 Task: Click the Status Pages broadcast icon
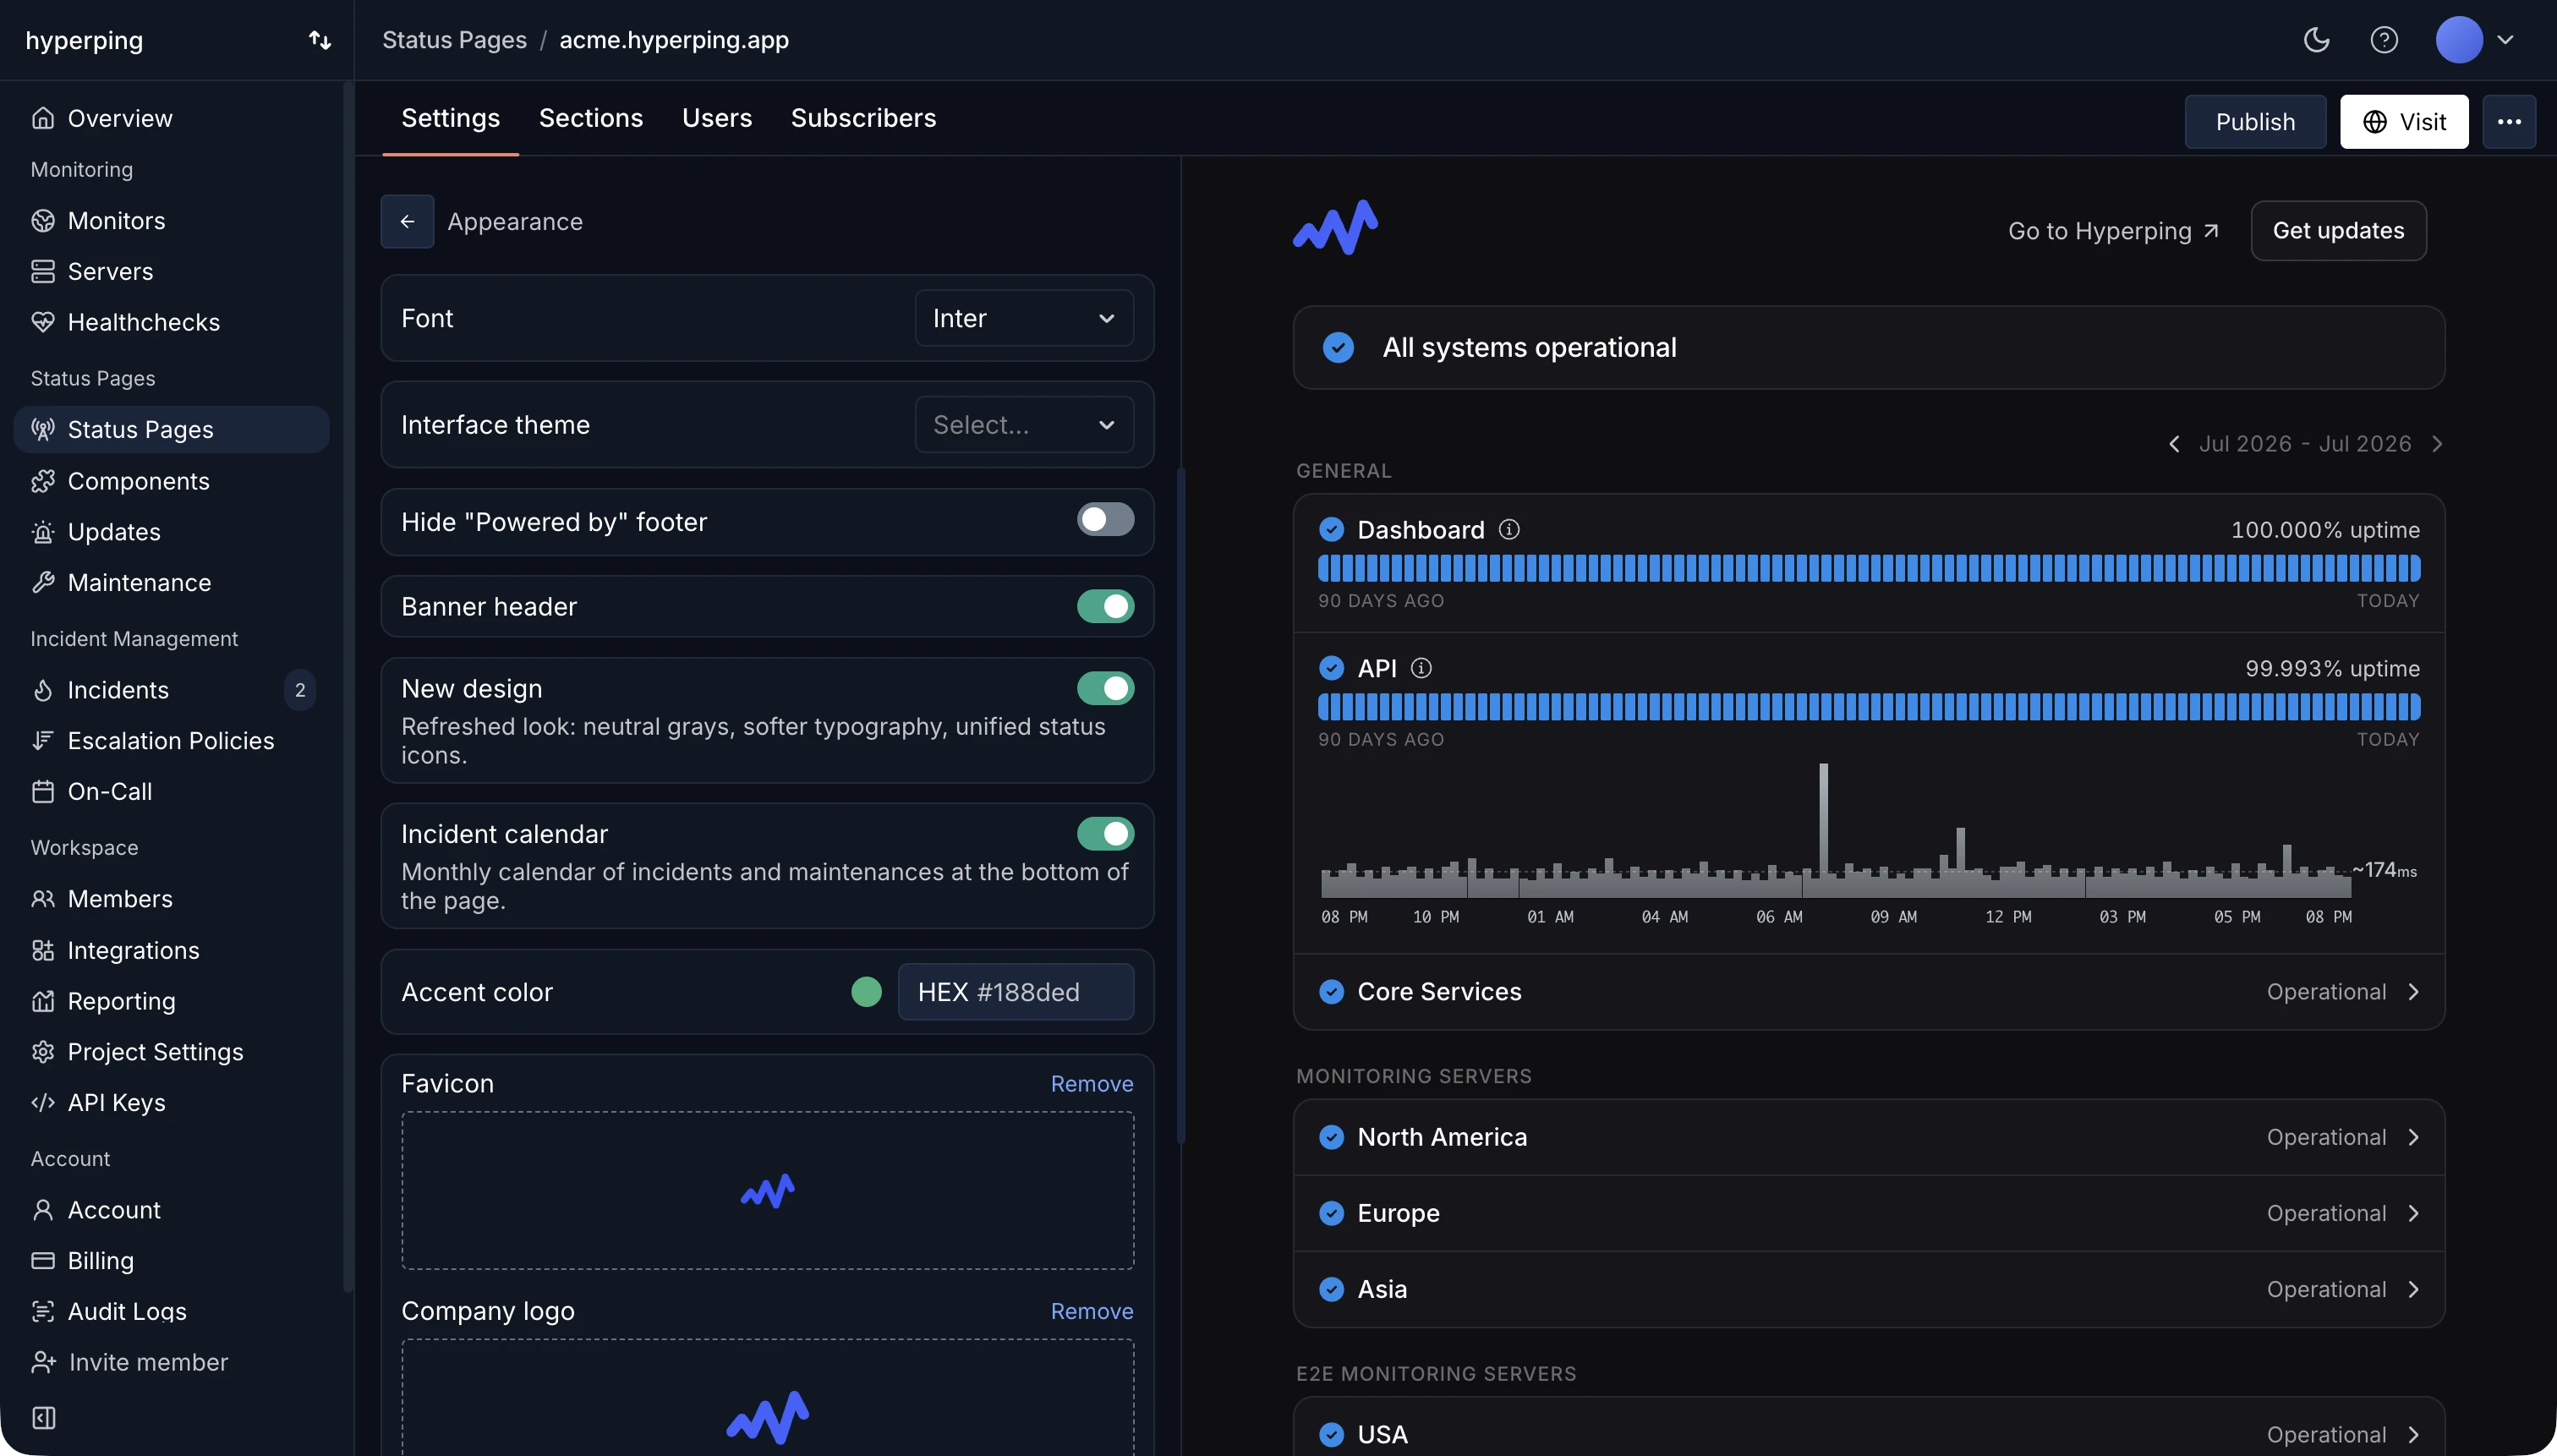pyautogui.click(x=43, y=430)
